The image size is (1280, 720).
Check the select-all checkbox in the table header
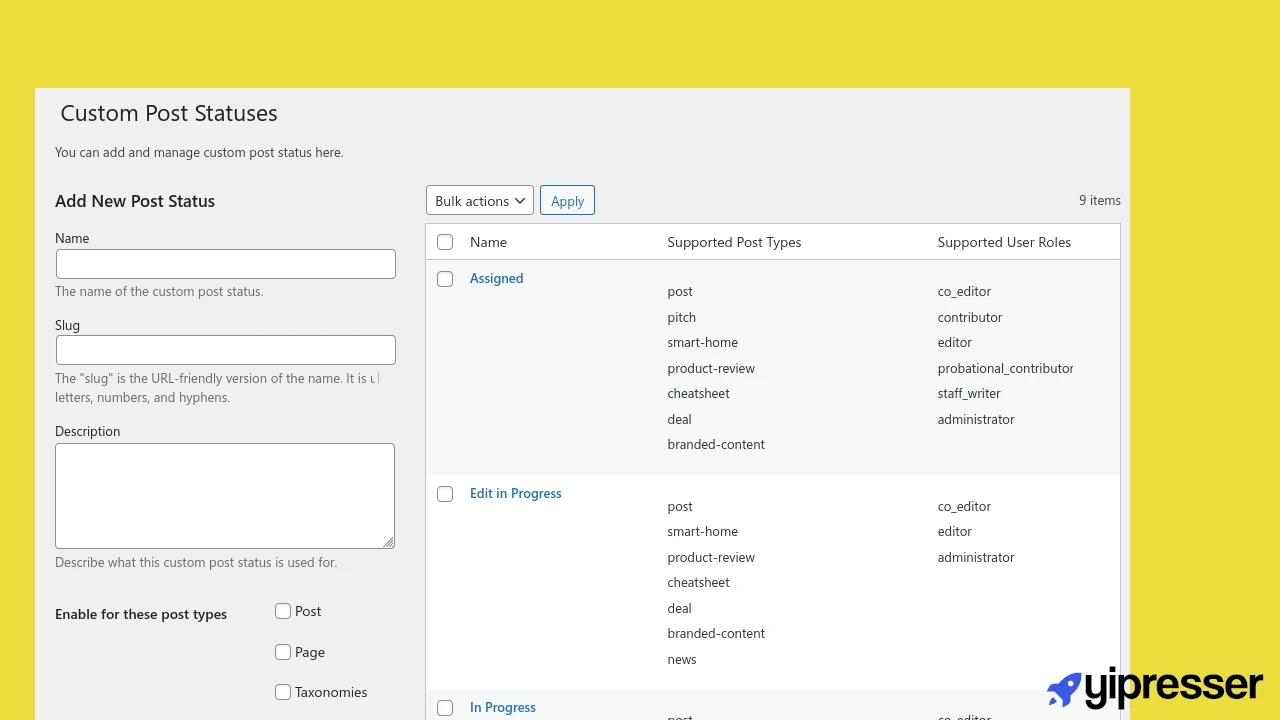point(445,242)
